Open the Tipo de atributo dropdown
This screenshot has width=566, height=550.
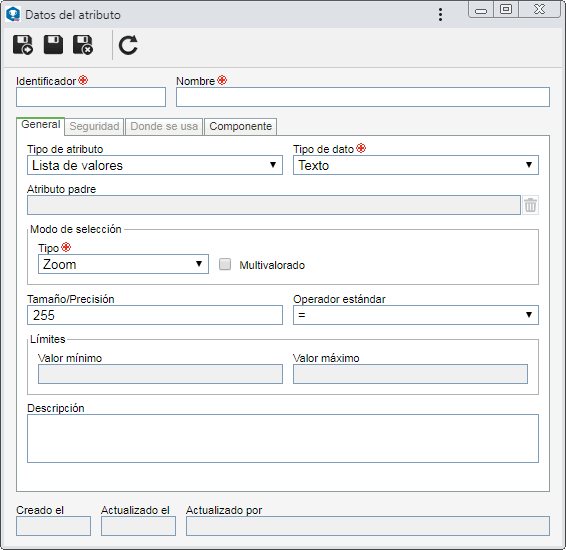click(155, 165)
